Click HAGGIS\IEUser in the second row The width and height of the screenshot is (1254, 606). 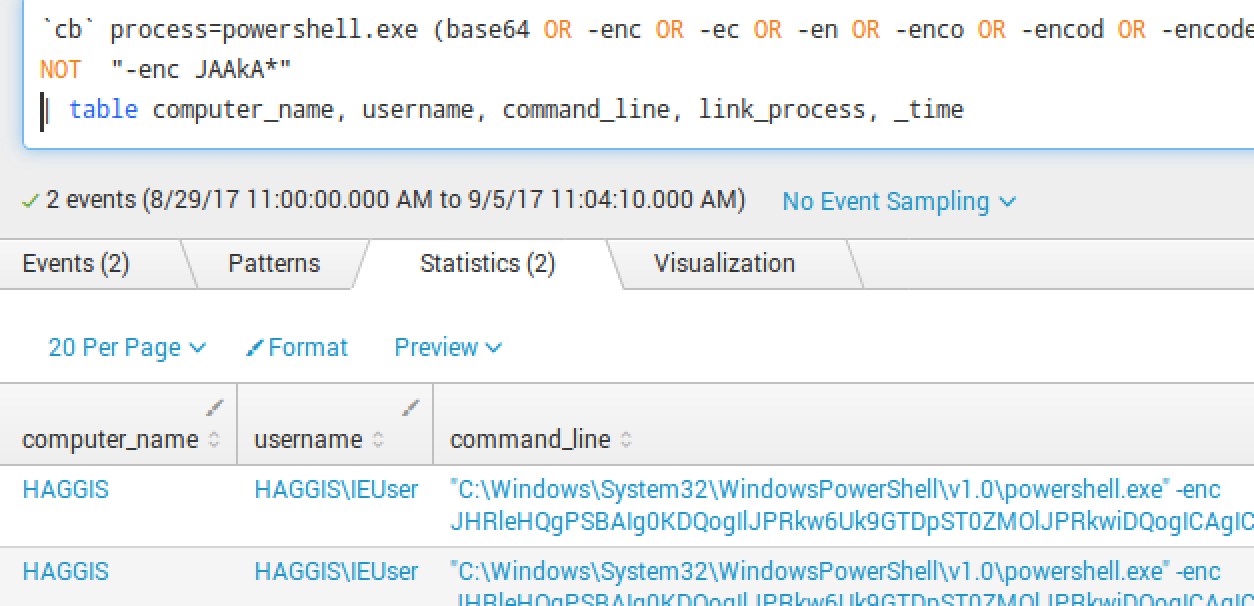point(336,572)
